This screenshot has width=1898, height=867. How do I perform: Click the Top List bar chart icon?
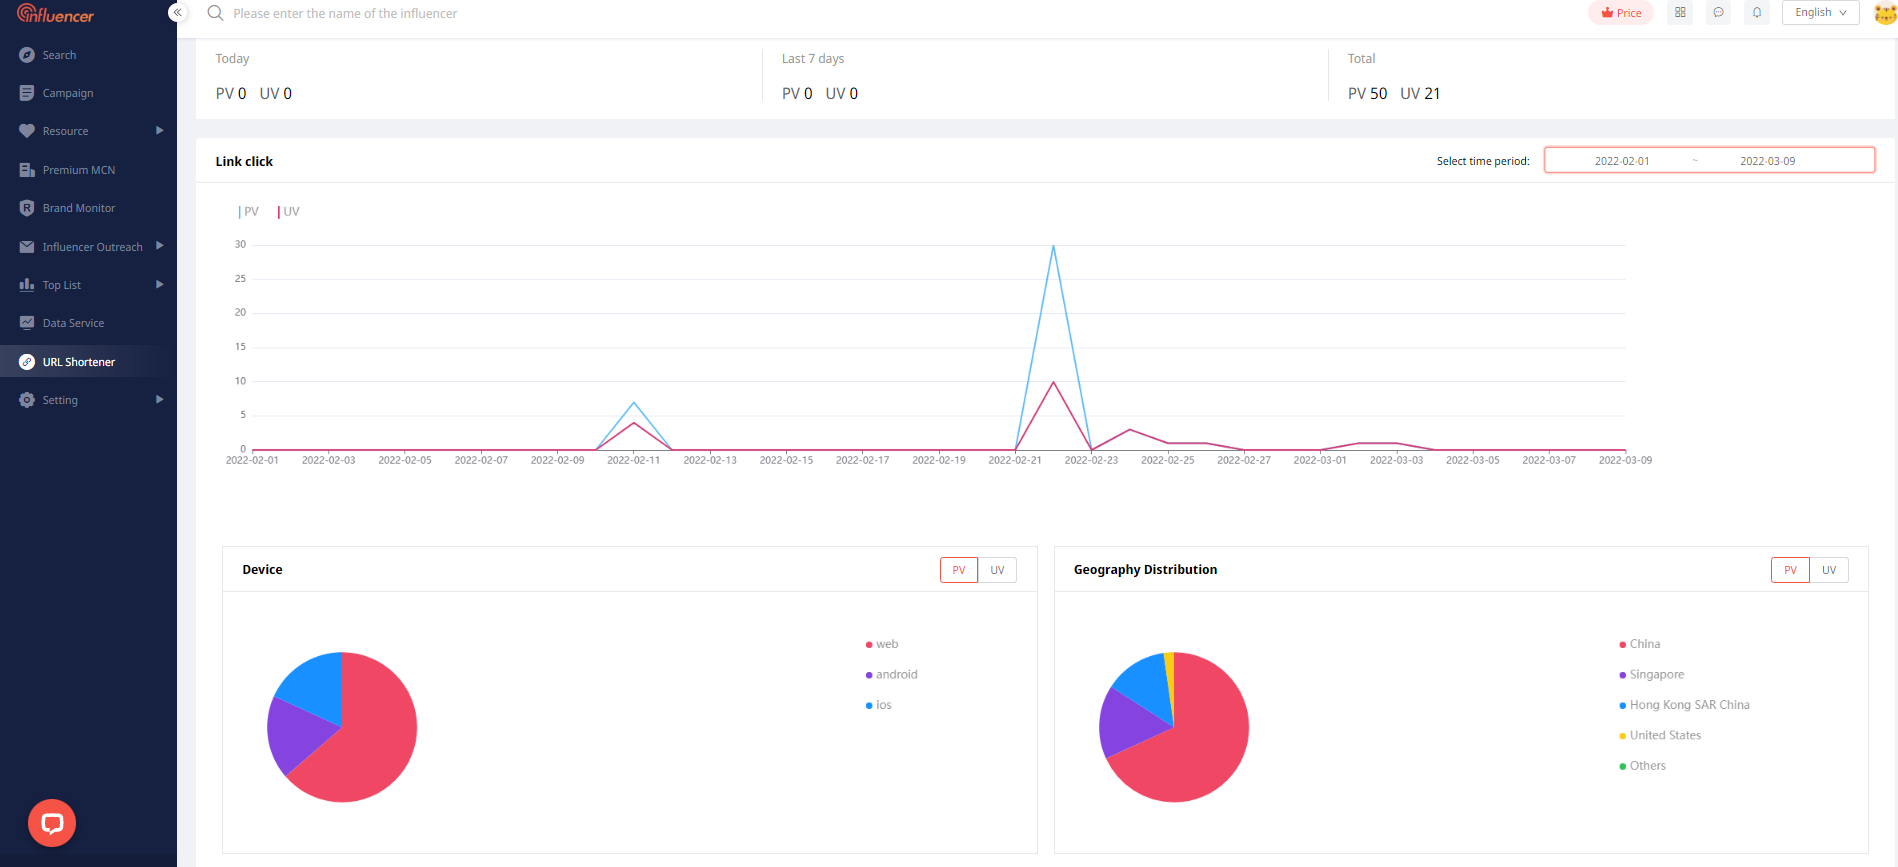[27, 285]
